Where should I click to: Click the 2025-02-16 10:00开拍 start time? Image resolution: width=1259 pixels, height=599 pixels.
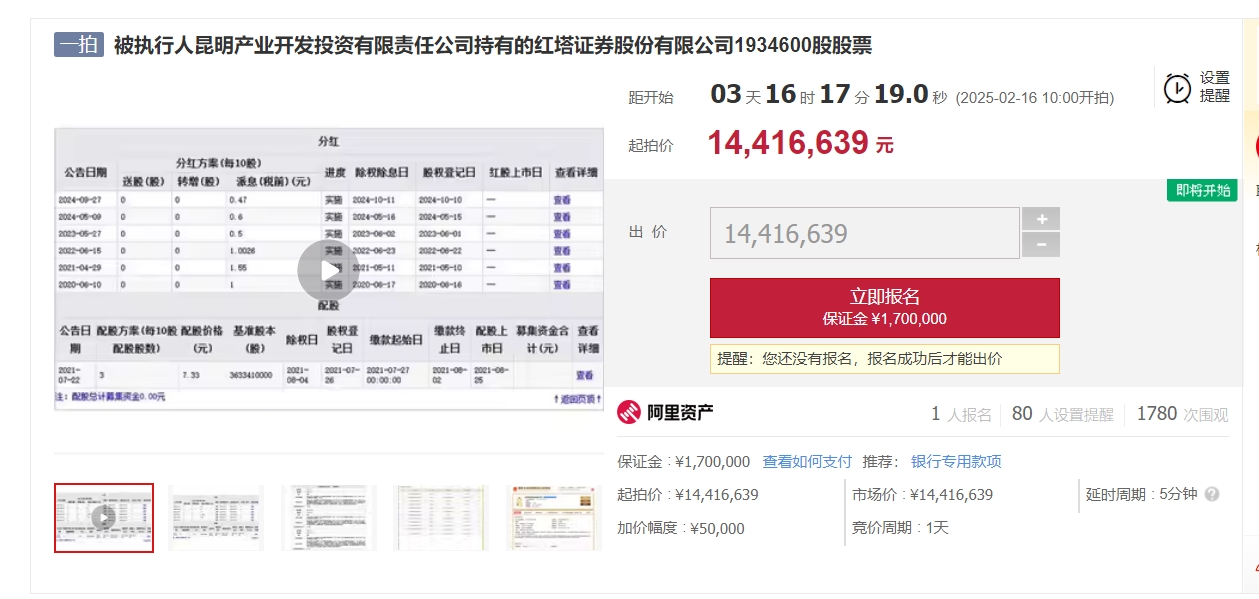[1035, 98]
